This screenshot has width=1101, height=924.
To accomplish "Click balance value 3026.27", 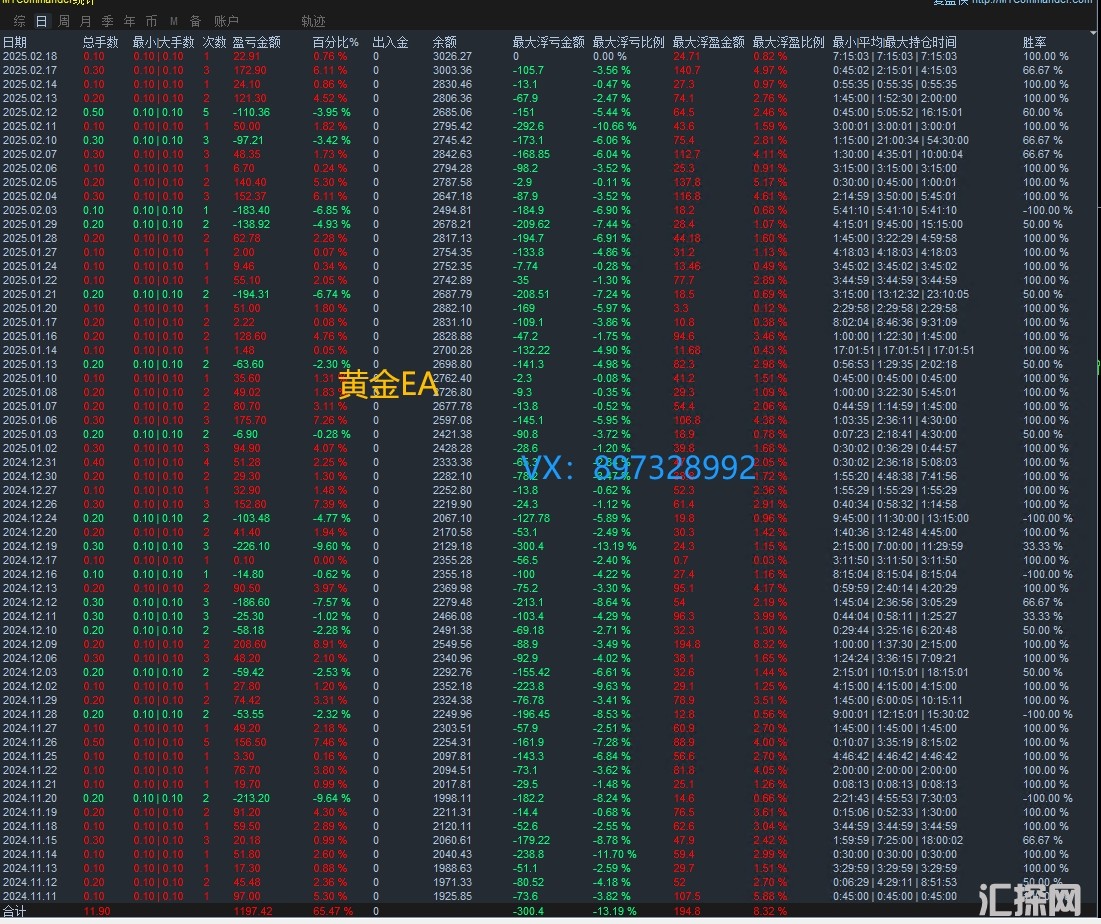I will [452, 56].
